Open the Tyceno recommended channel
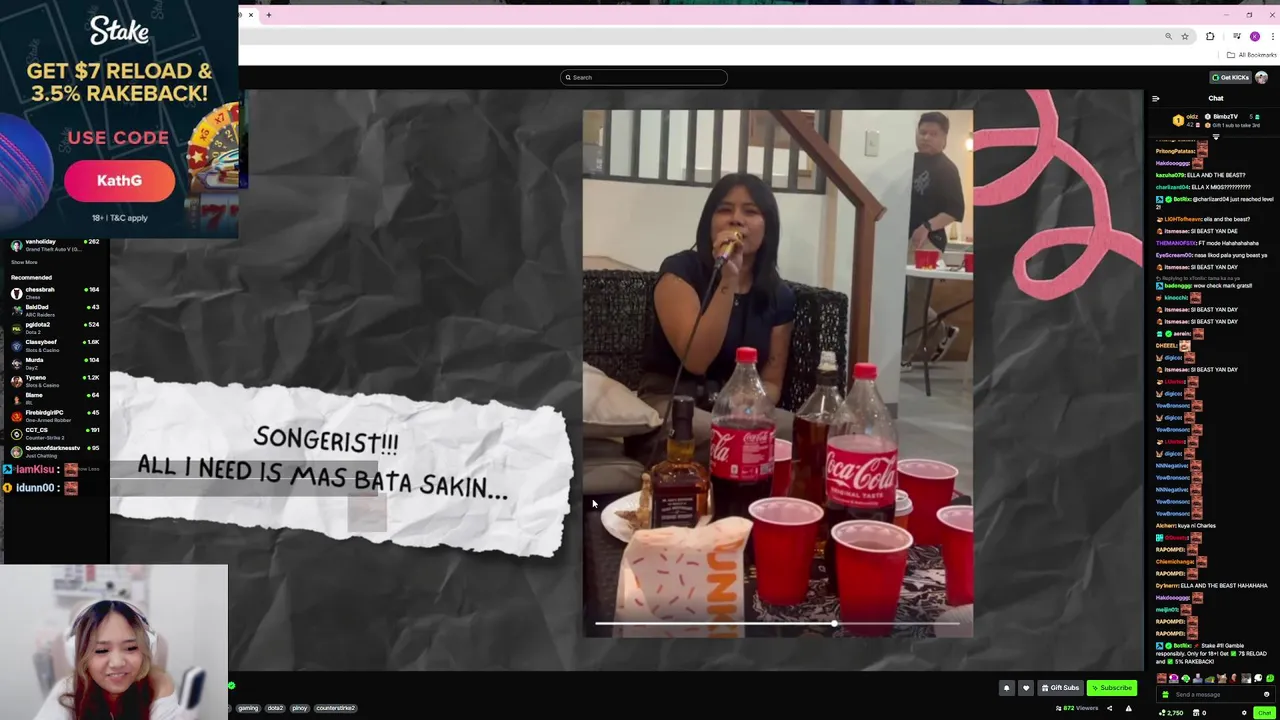Viewport: 1280px width, 720px height. point(56,380)
